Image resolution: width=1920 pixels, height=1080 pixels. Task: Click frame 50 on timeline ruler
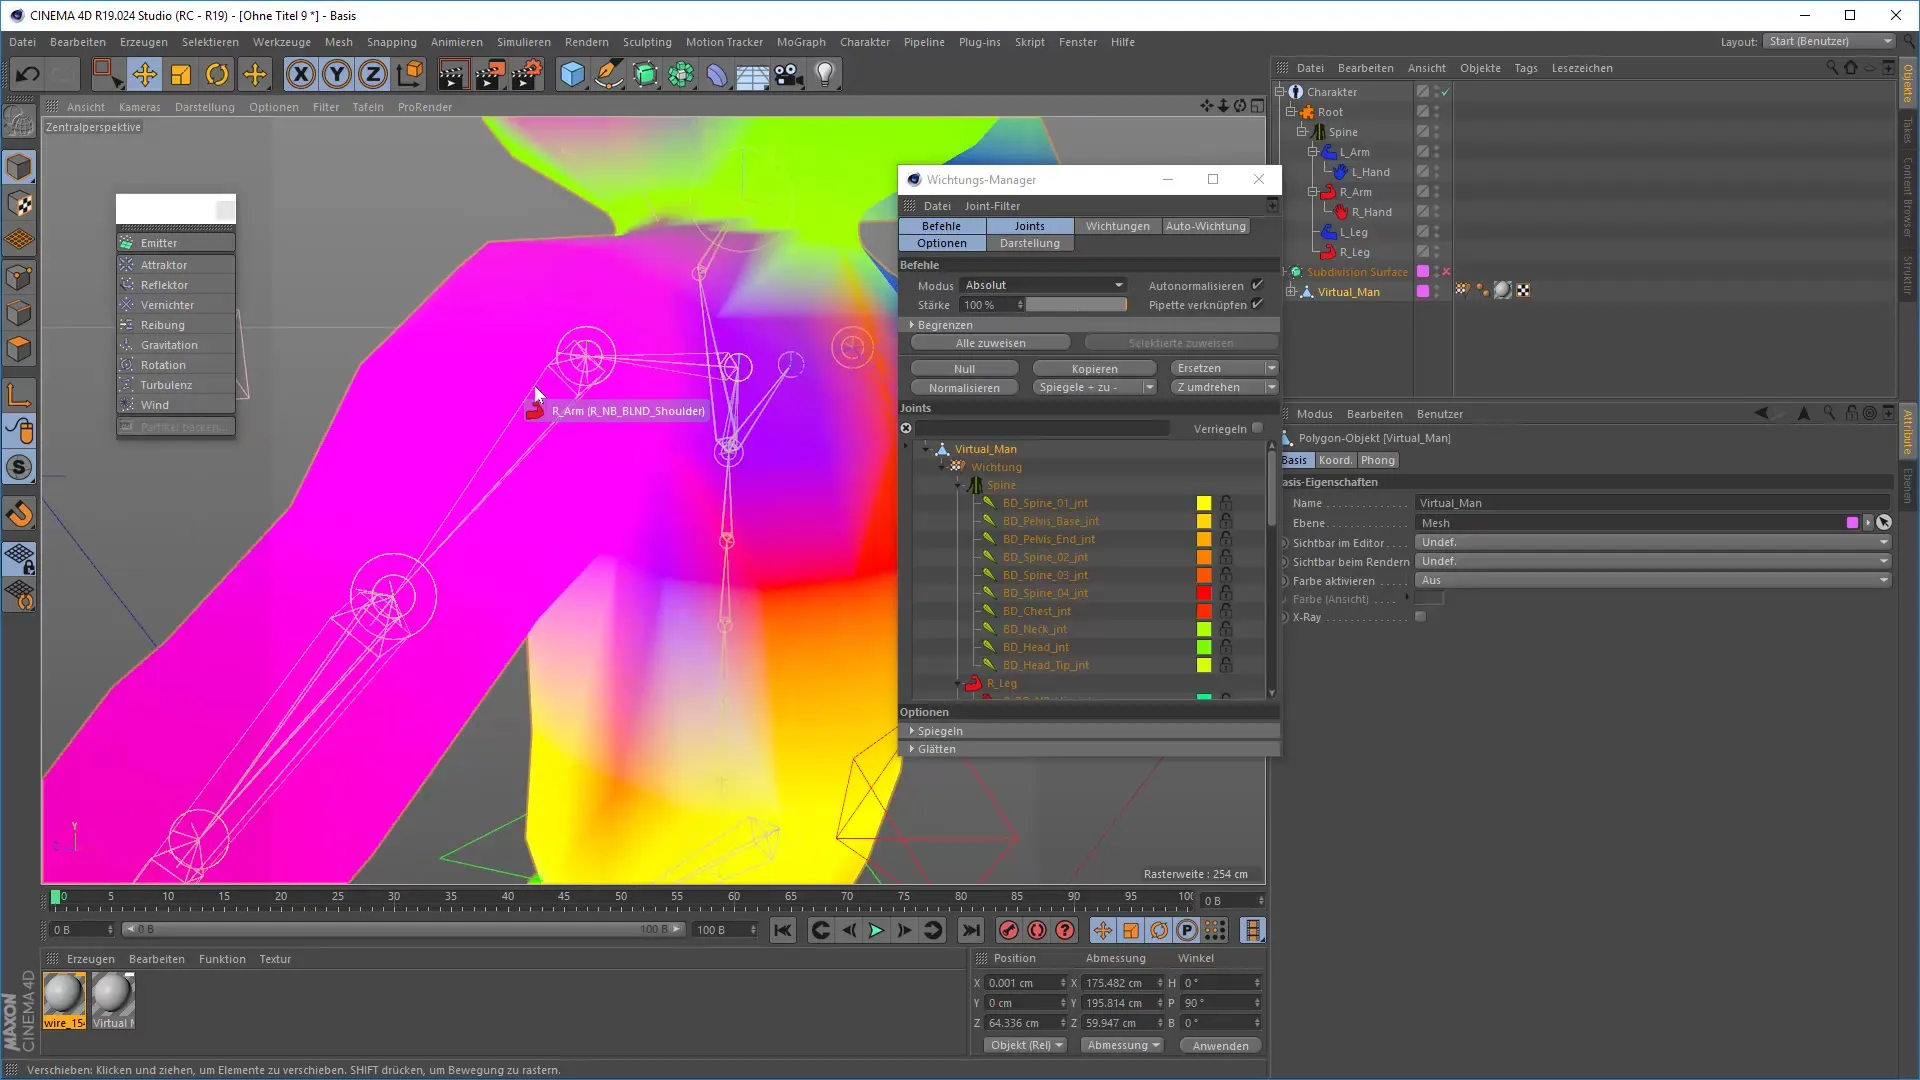[621, 896]
